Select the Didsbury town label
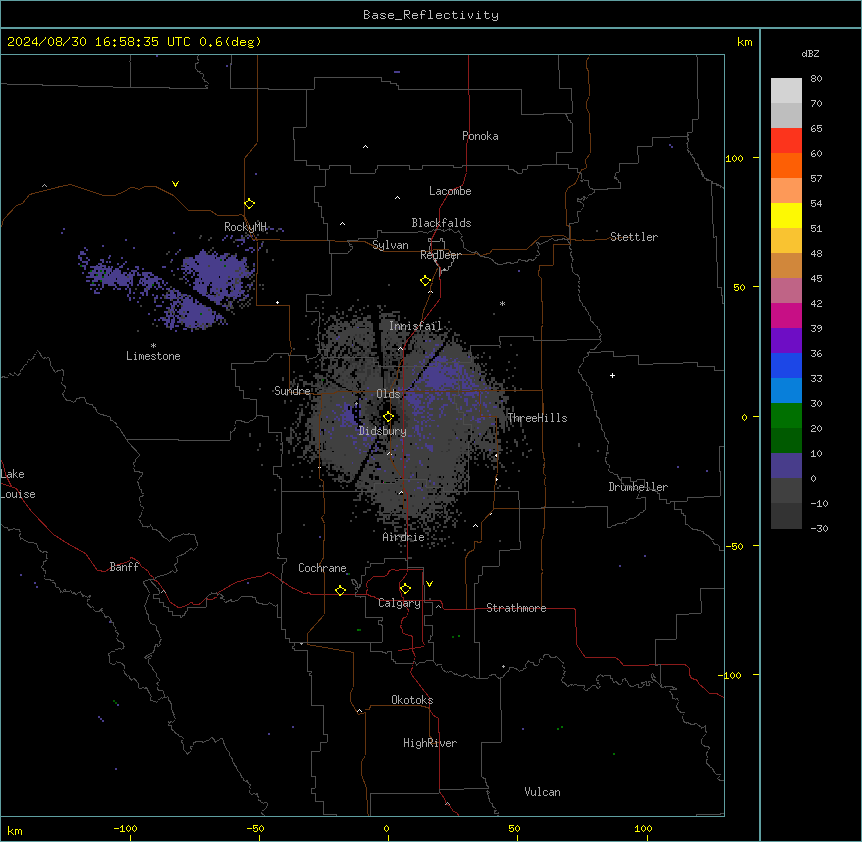 pyautogui.click(x=383, y=431)
